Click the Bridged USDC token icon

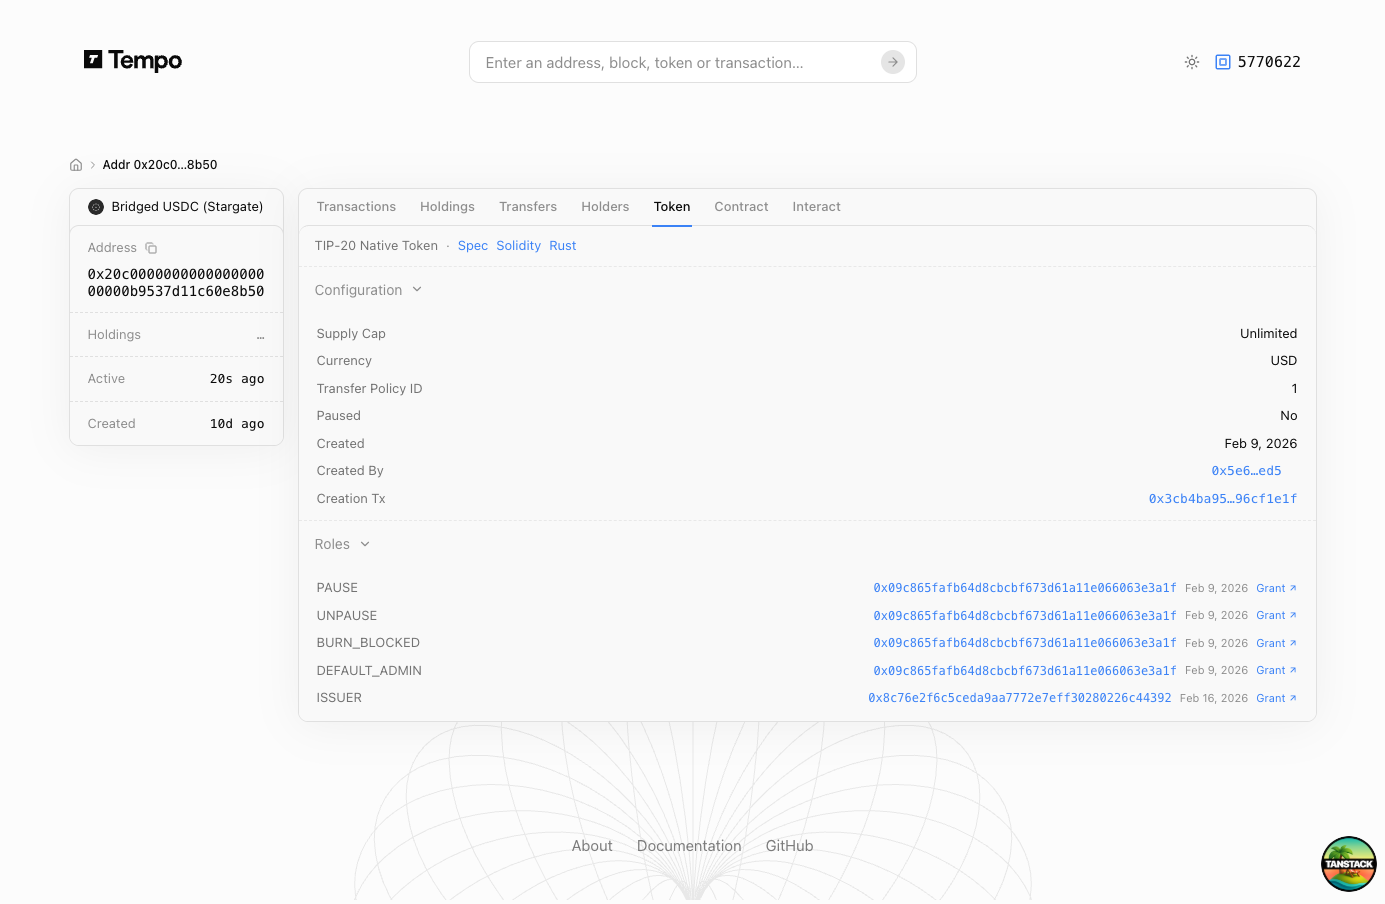click(x=96, y=207)
